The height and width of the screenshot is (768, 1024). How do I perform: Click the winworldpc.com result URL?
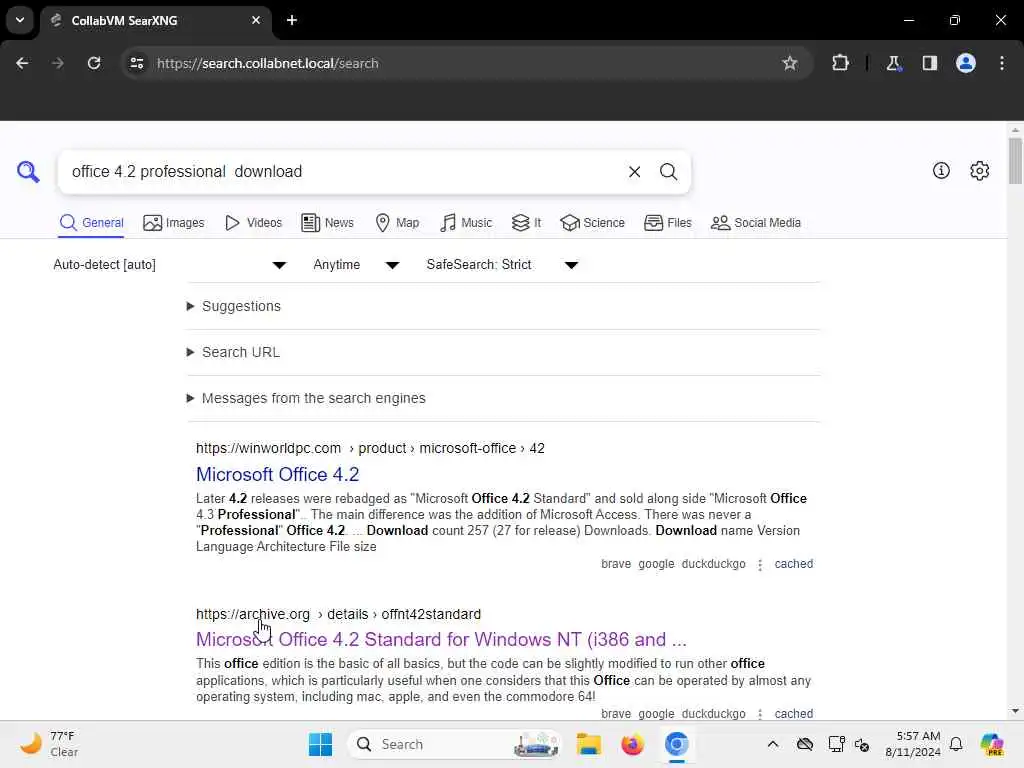(x=370, y=448)
